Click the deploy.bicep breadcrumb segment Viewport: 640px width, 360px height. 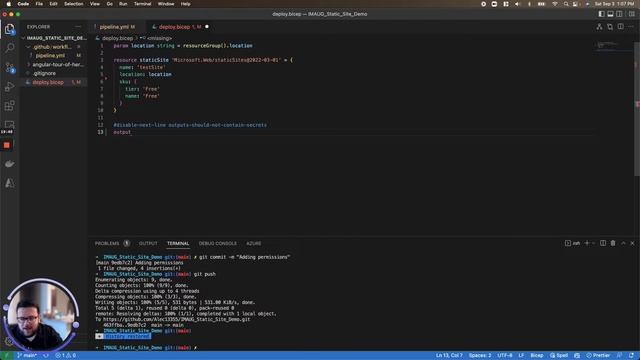coord(117,38)
